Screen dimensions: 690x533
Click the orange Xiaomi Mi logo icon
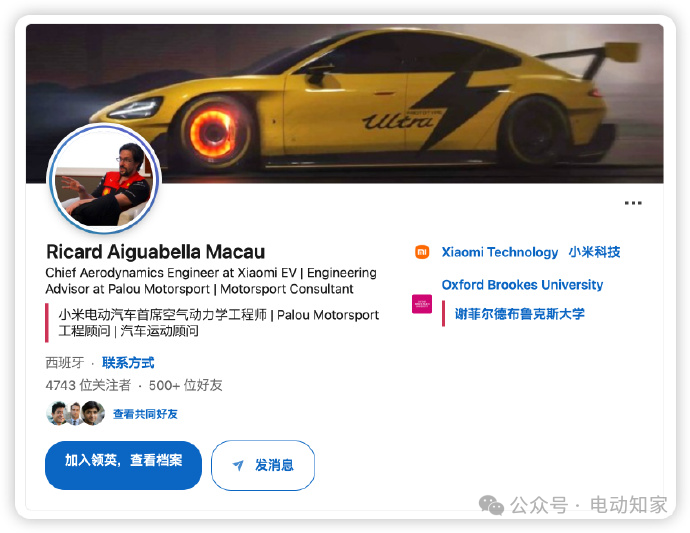click(x=422, y=252)
